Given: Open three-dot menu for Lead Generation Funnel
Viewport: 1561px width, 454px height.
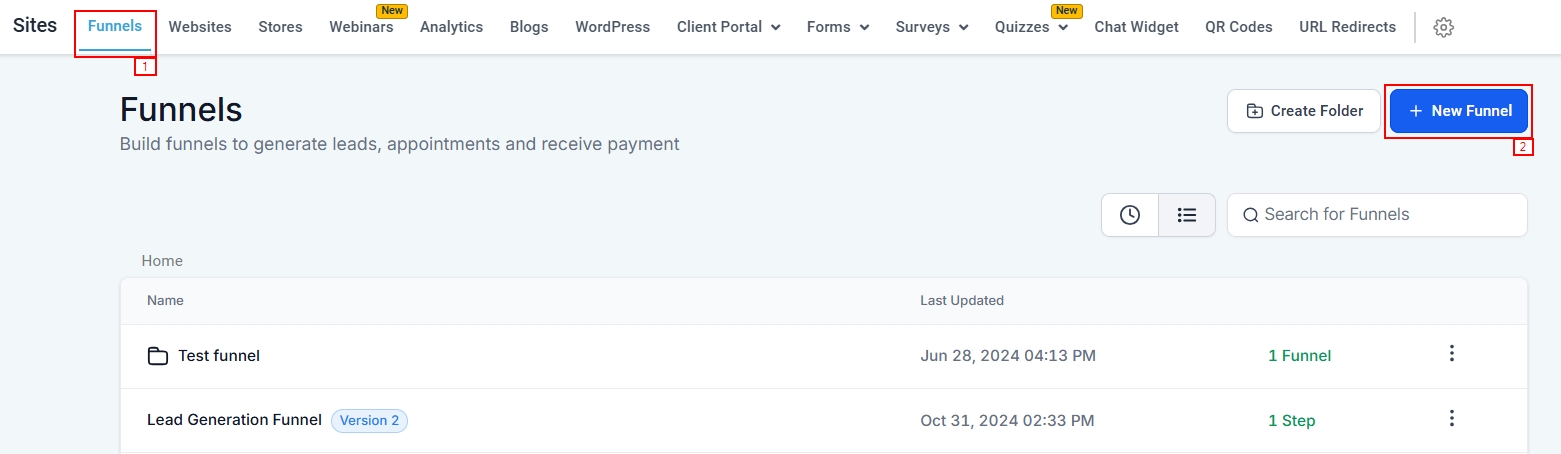Looking at the screenshot, I should click(1452, 419).
